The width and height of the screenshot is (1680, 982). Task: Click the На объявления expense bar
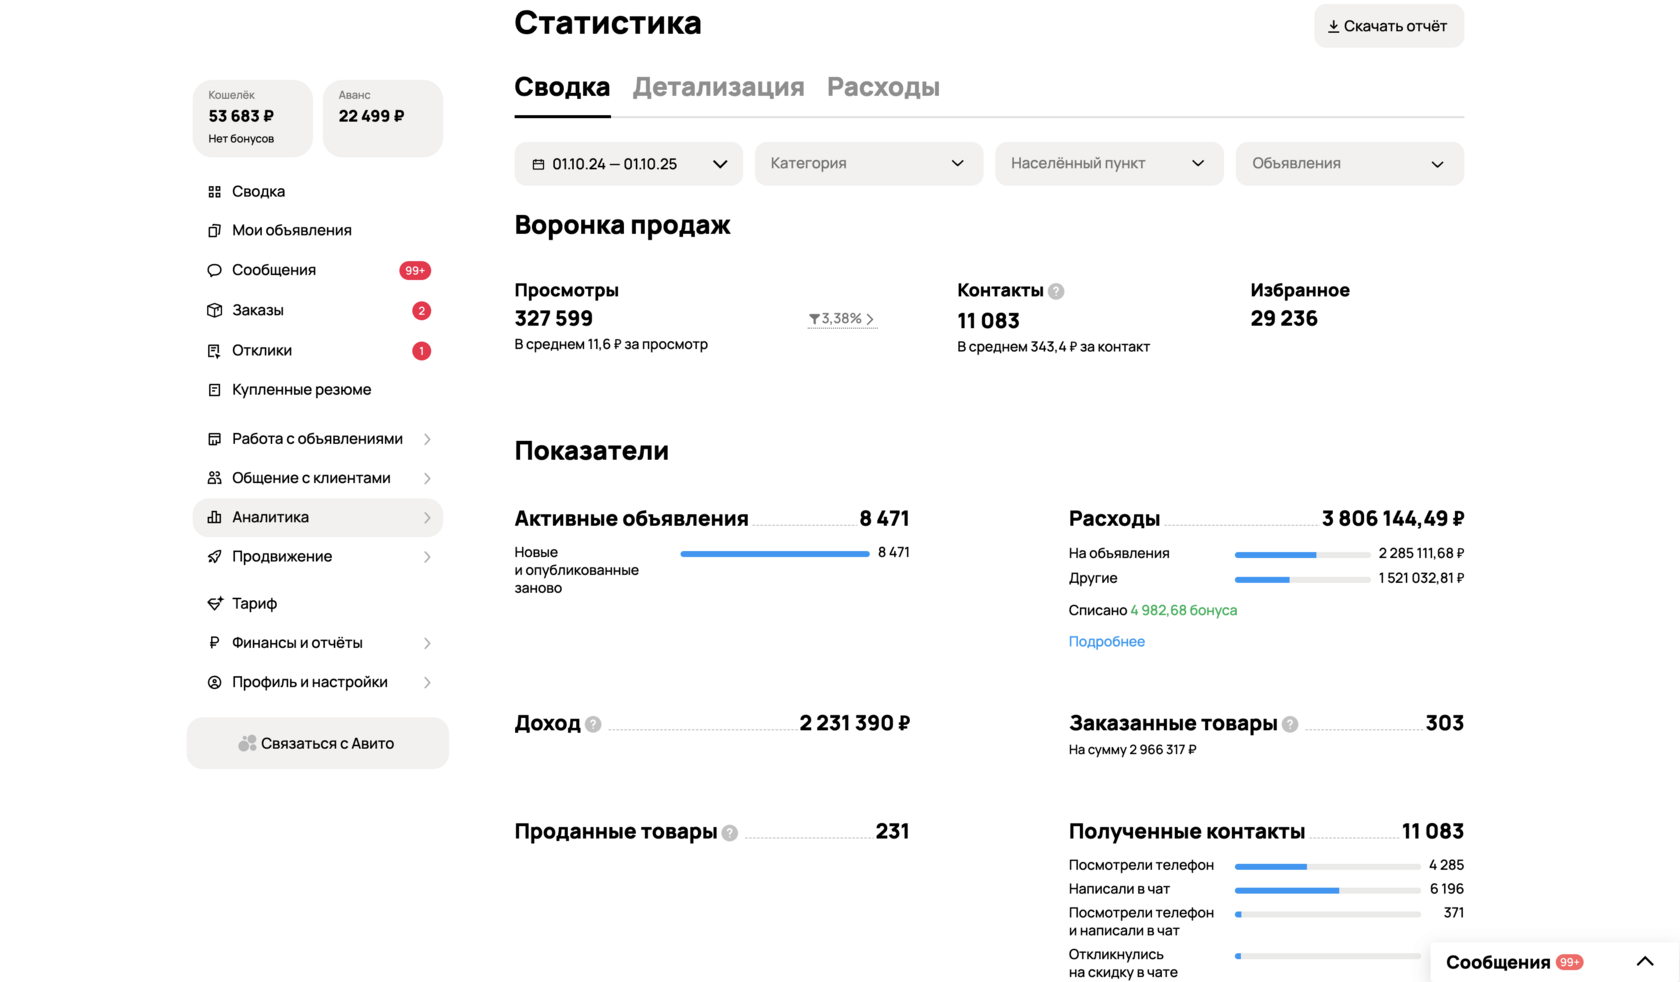1302,554
